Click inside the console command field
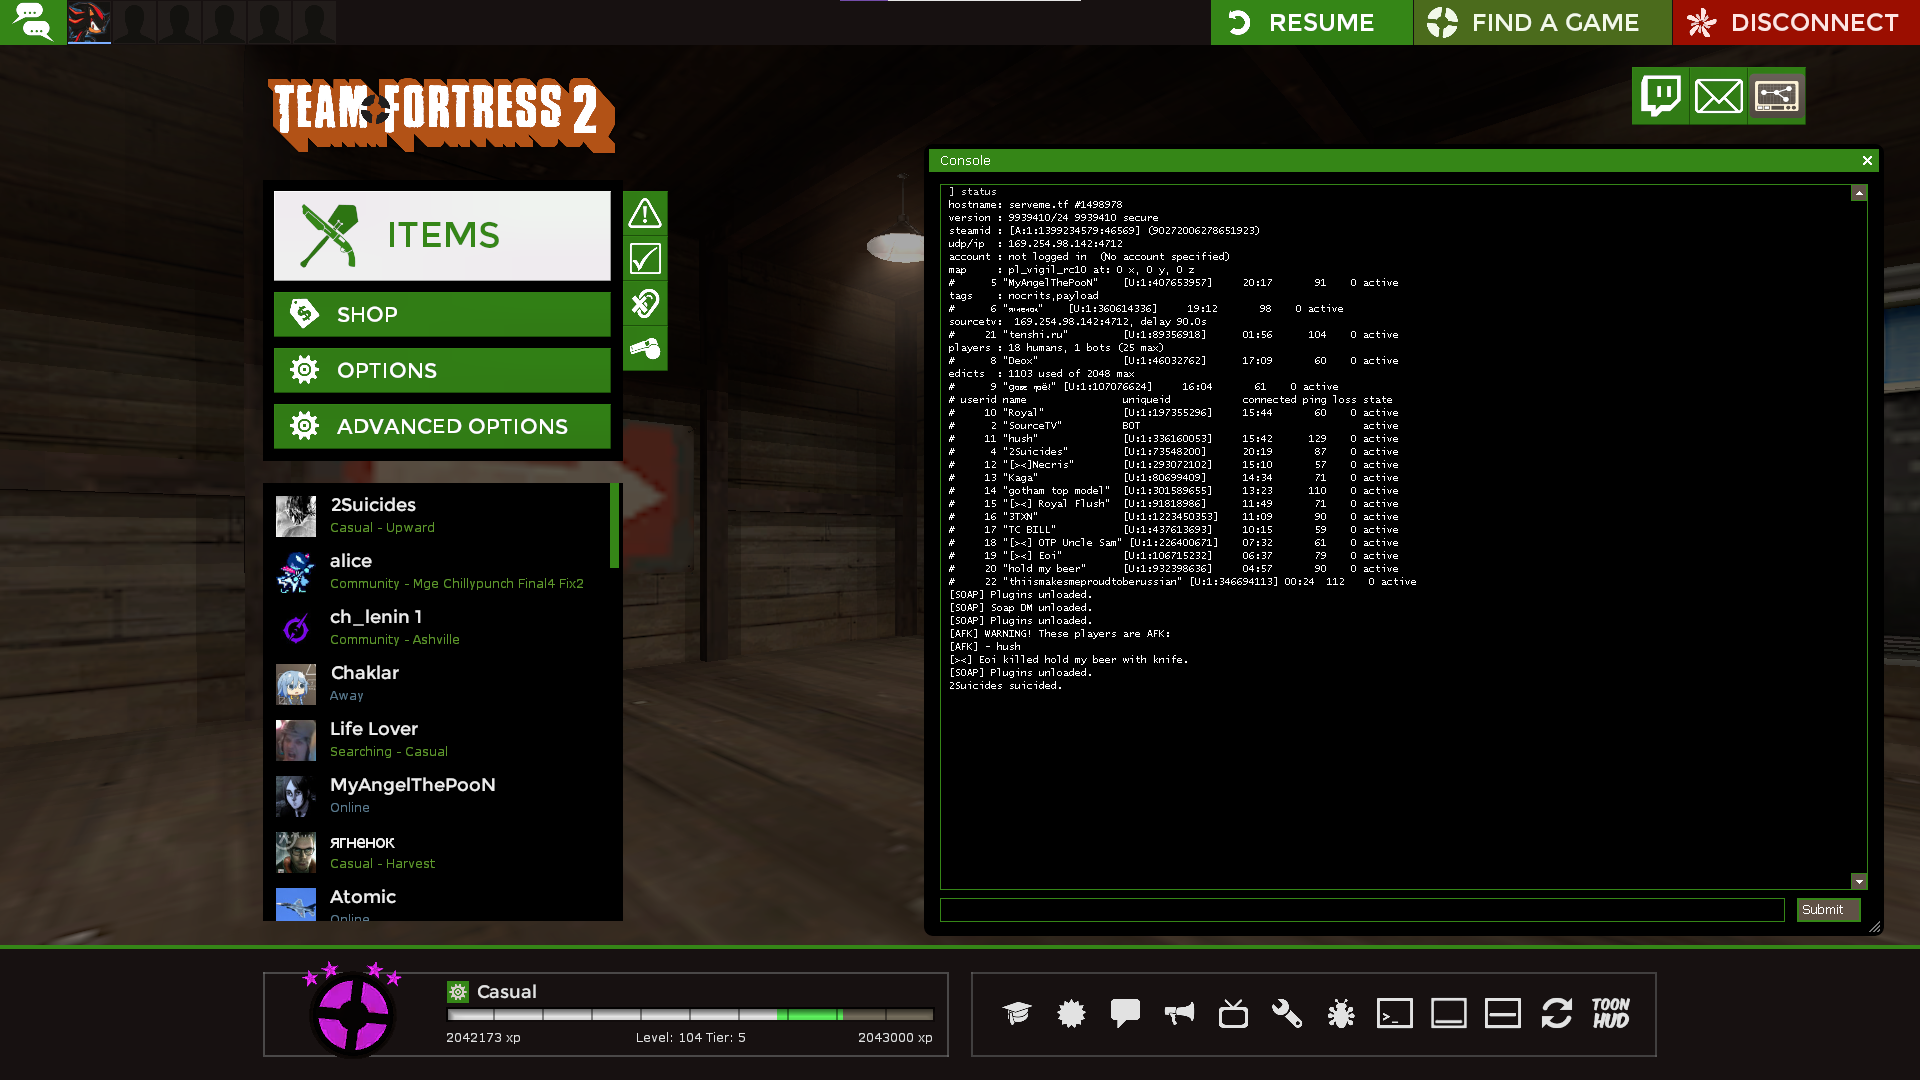This screenshot has height=1080, width=1920. [x=1362, y=909]
